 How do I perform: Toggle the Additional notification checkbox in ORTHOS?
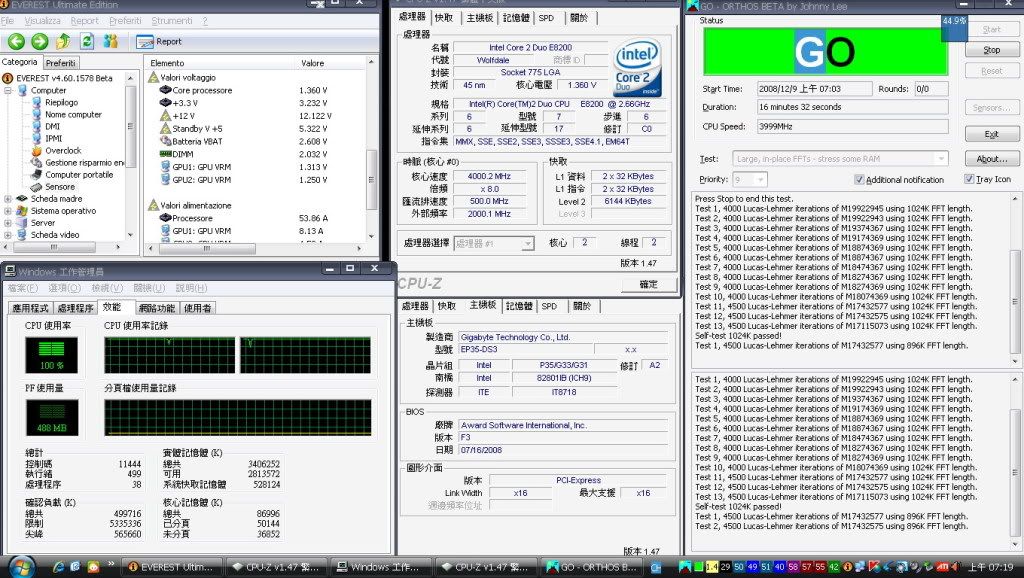(859, 180)
